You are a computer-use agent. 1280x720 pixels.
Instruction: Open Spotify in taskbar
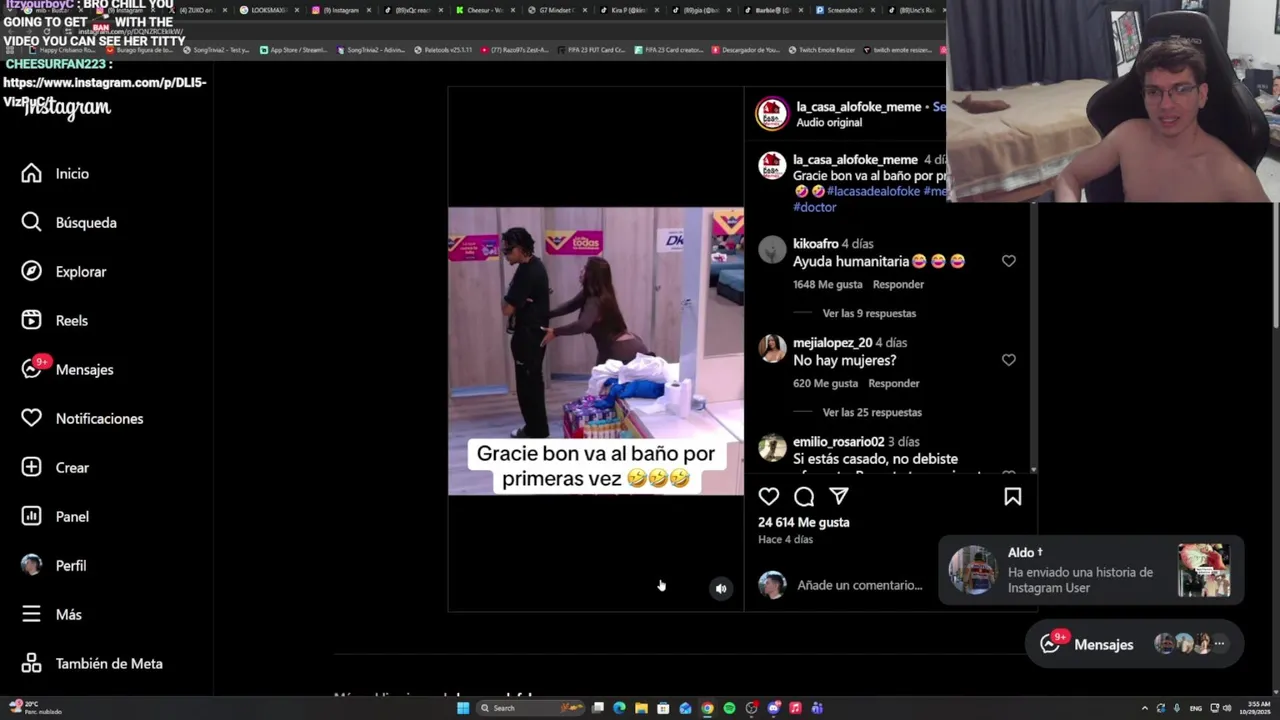(729, 708)
